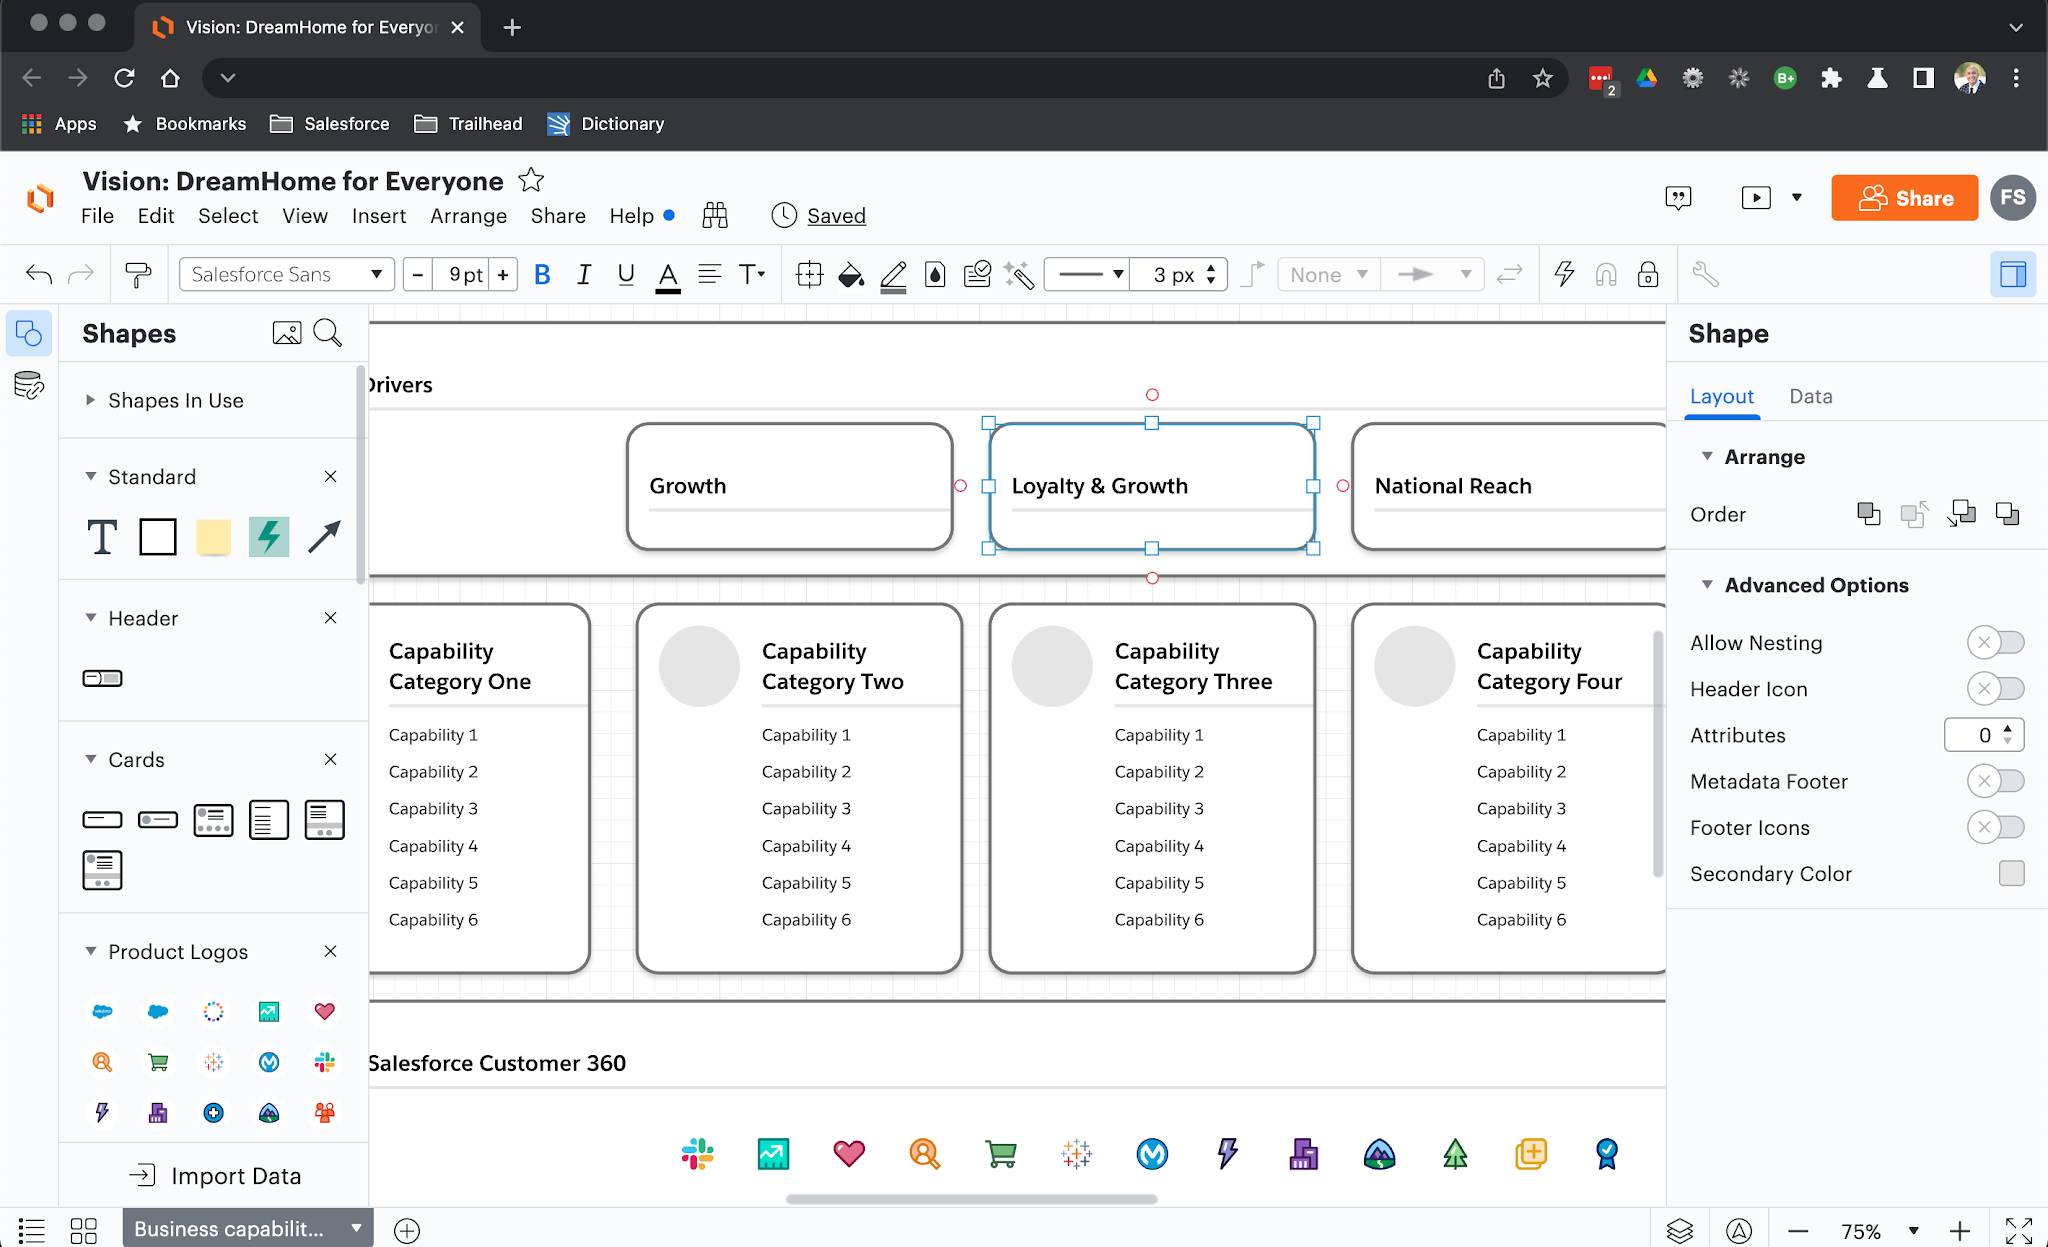Click the Undo arrow in toolbar
Screen dimensions: 2048x1247
(39, 275)
